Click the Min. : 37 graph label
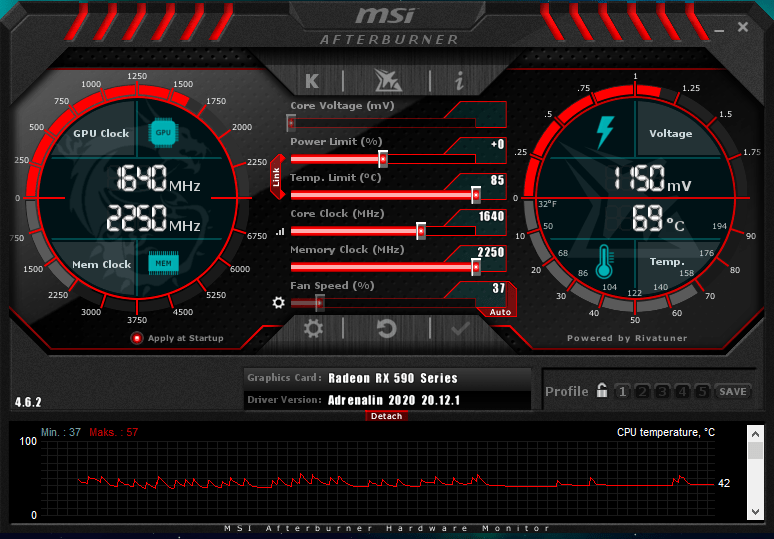This screenshot has width=774, height=539. (x=61, y=432)
